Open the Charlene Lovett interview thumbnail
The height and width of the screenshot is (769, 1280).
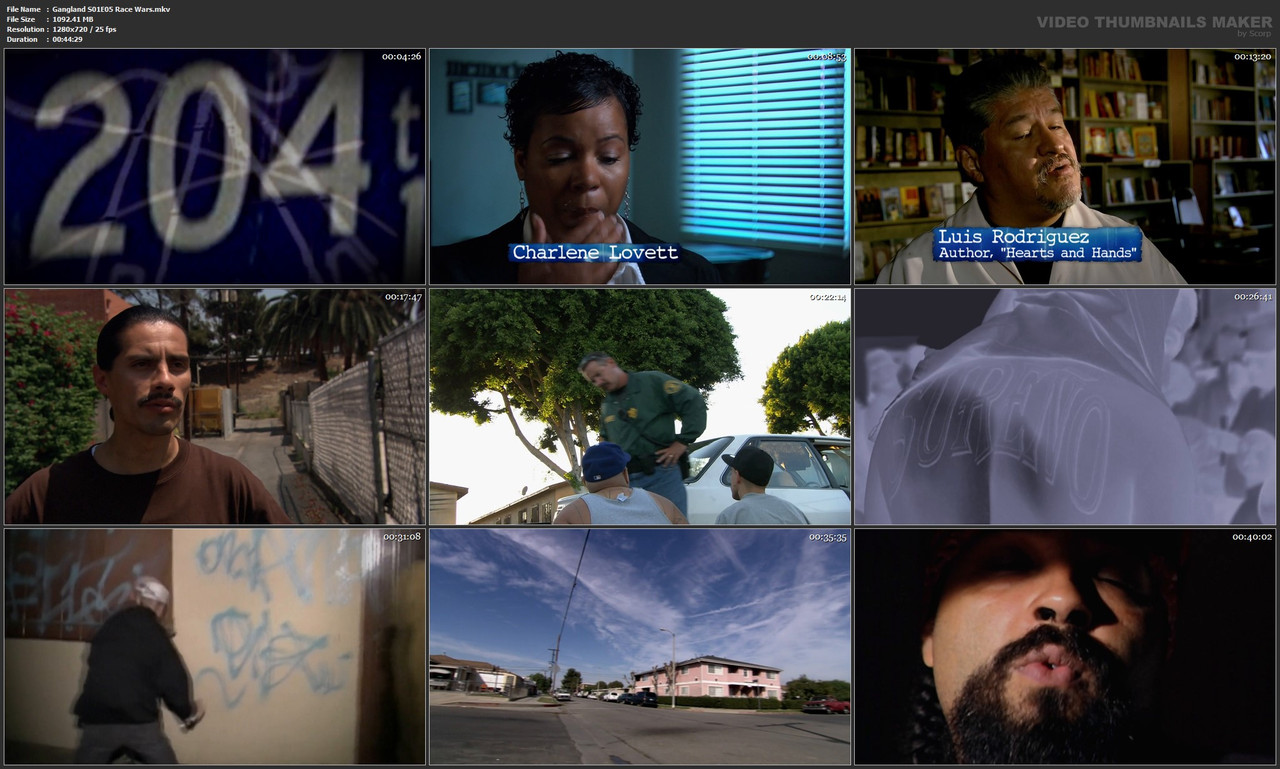click(x=640, y=167)
